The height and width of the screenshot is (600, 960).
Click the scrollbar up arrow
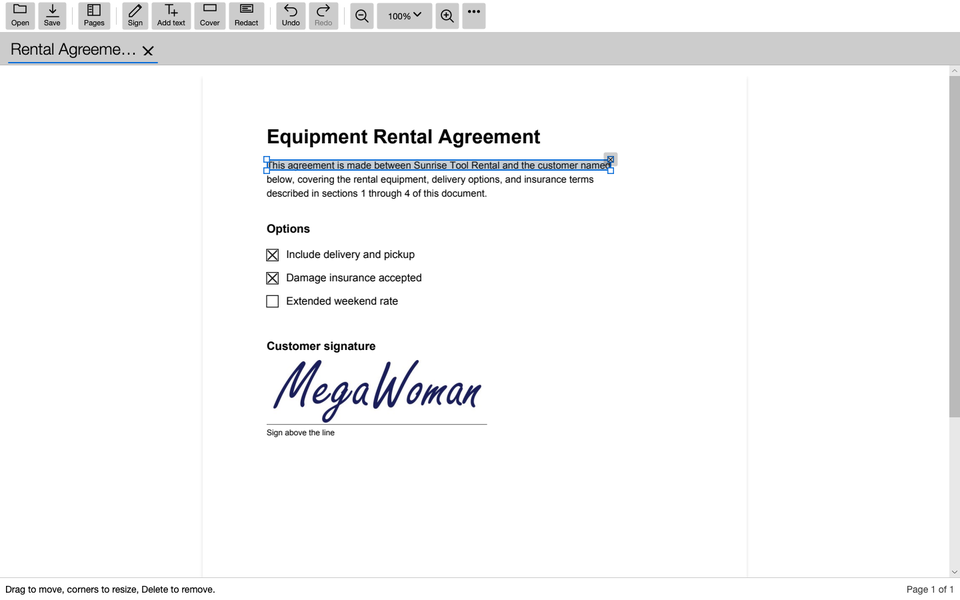pyautogui.click(x=954, y=71)
